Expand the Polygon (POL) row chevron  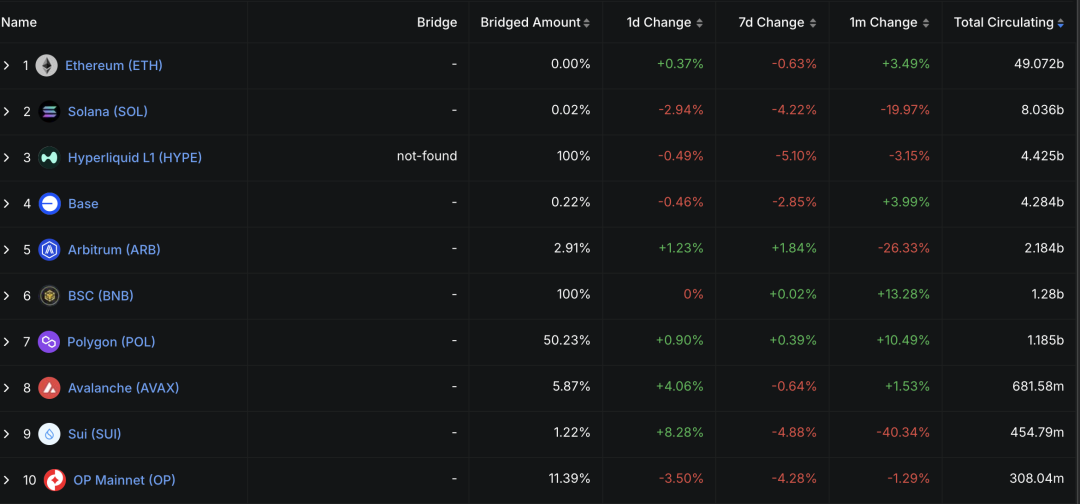click(x=7, y=342)
